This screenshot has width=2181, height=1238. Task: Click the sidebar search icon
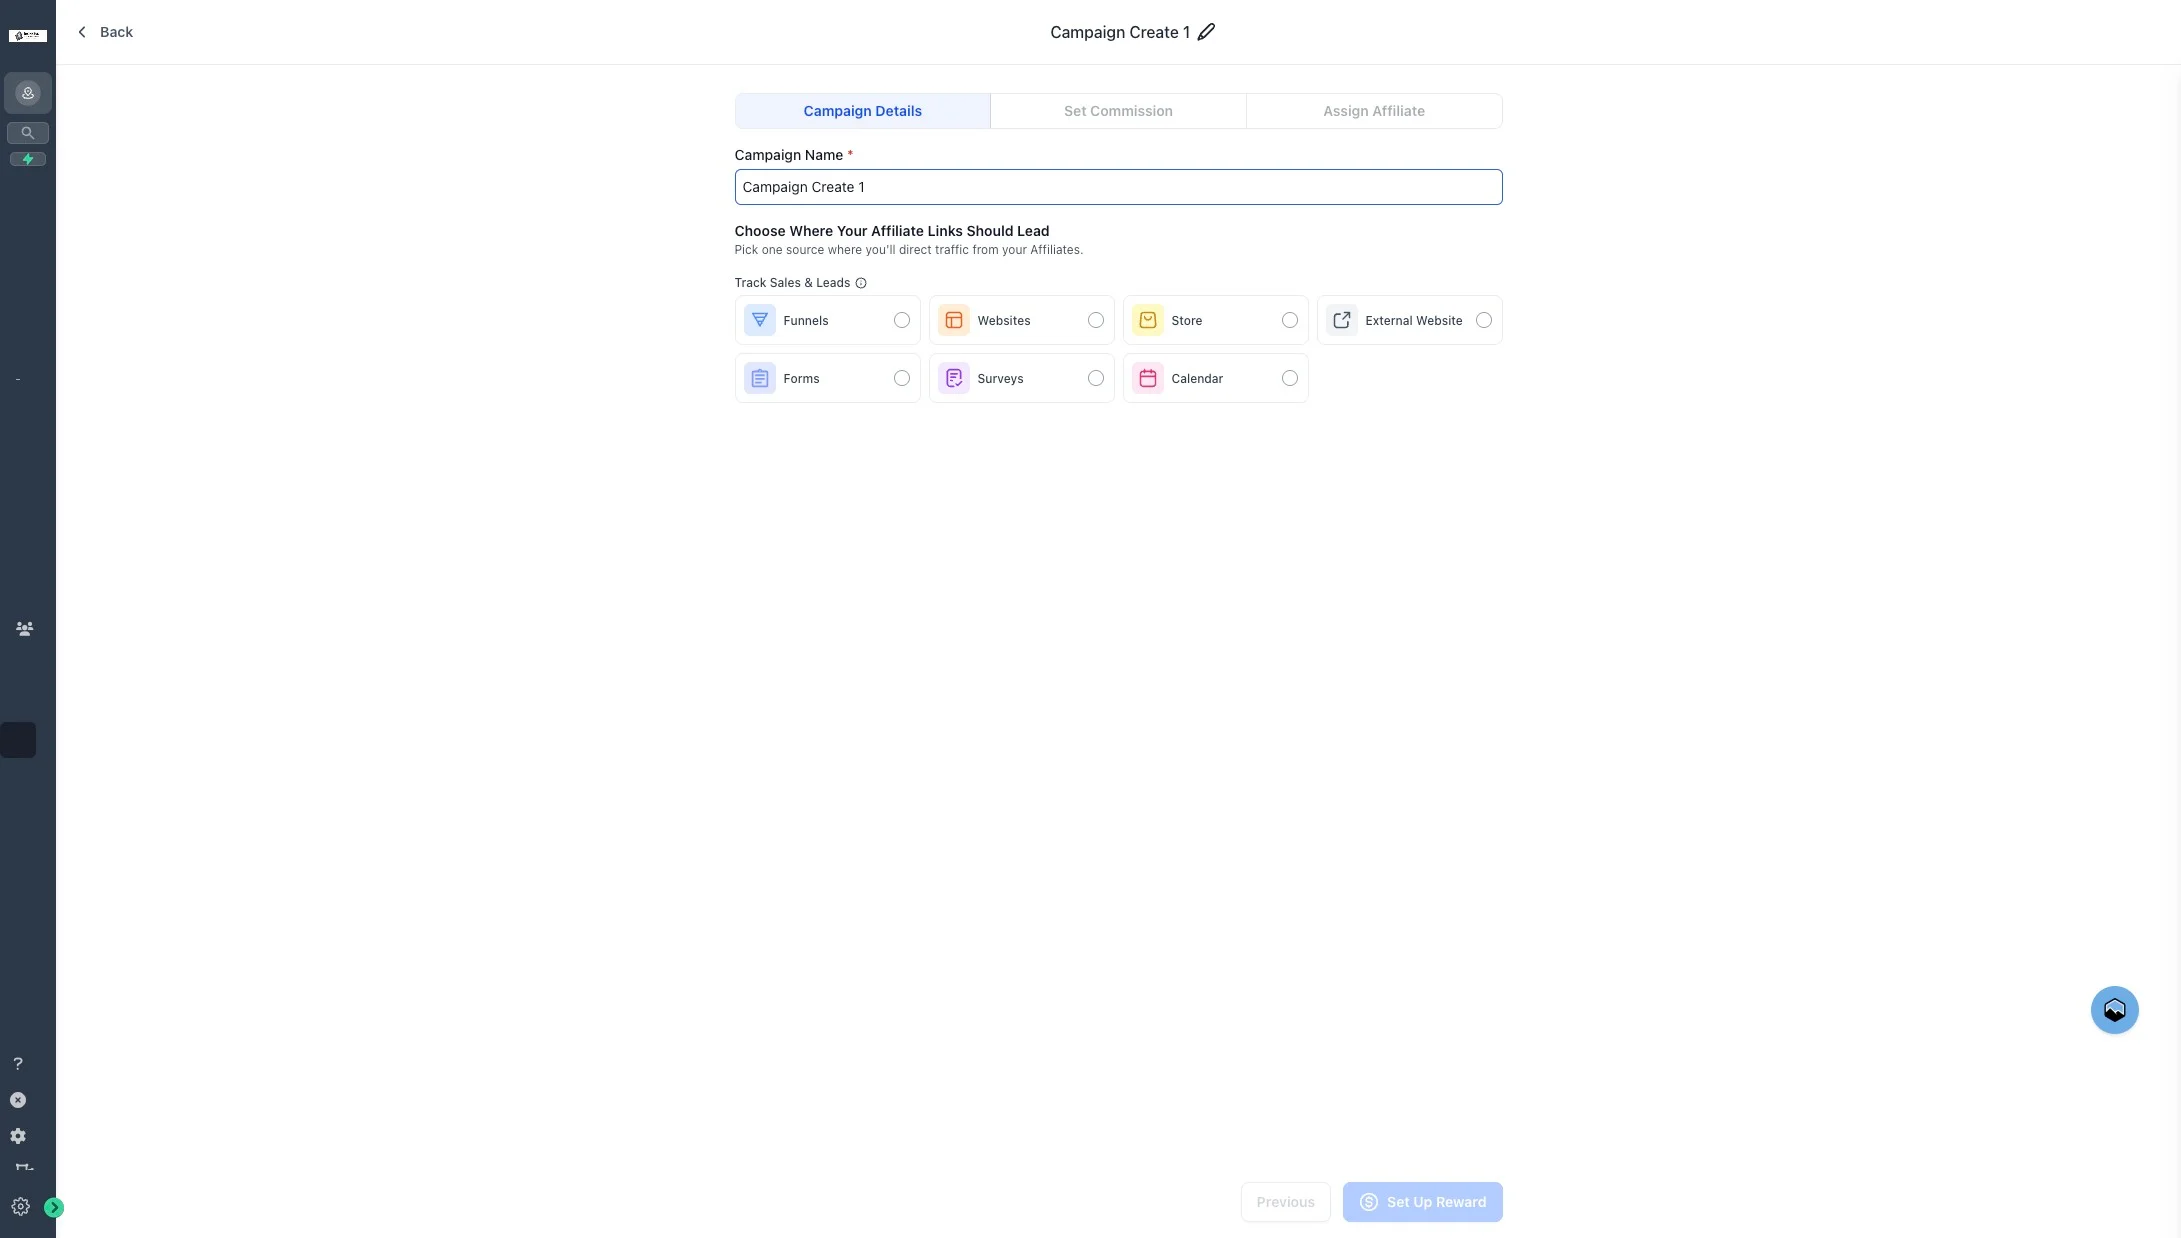click(28, 132)
